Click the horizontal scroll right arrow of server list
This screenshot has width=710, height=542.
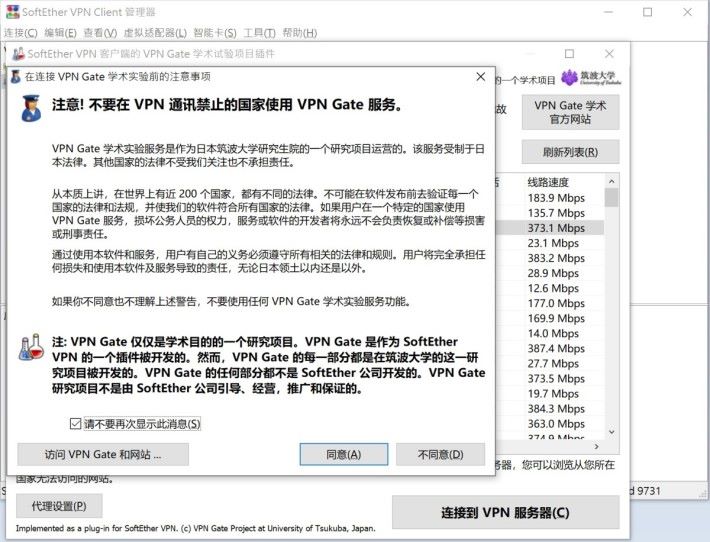point(596,446)
